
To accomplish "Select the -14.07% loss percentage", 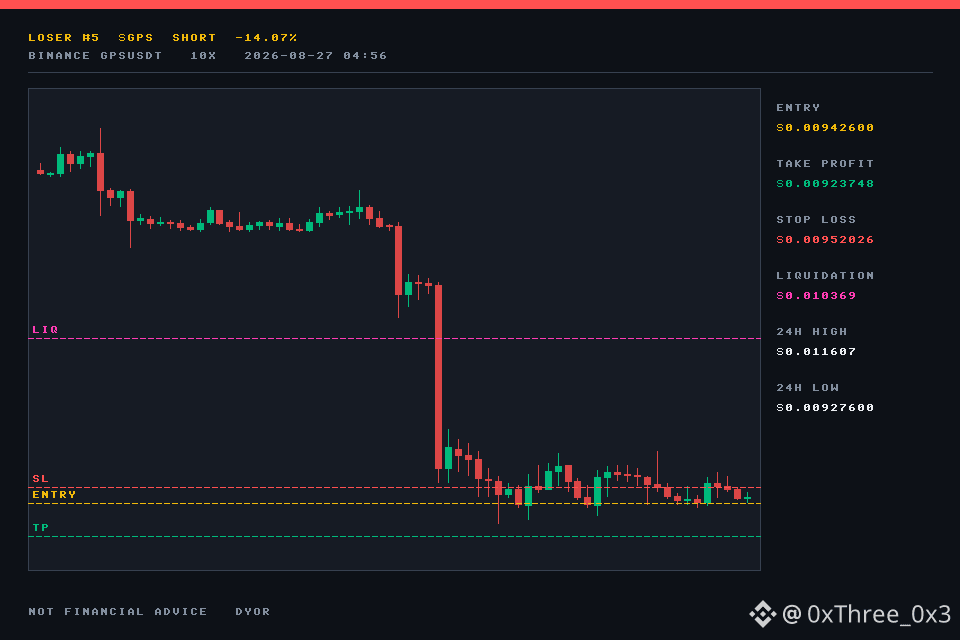I will coord(266,38).
